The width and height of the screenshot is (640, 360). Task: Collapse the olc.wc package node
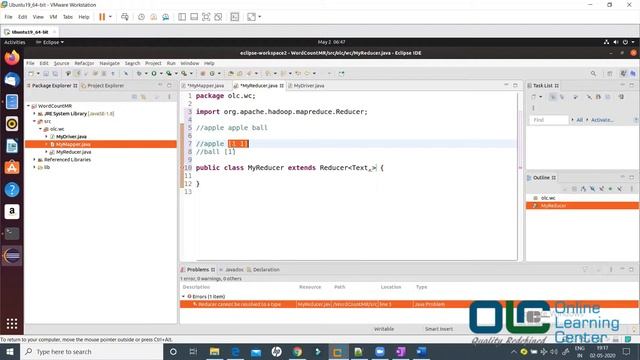point(41,129)
